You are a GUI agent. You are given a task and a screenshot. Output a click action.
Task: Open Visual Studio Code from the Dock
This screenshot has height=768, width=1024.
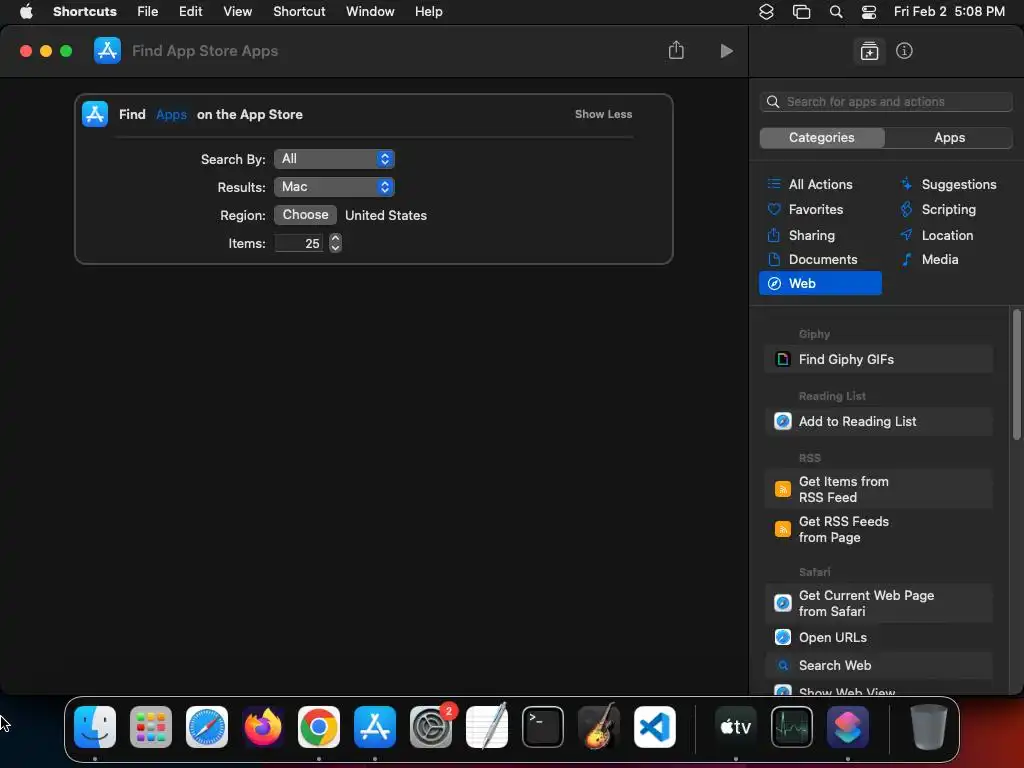click(655, 727)
